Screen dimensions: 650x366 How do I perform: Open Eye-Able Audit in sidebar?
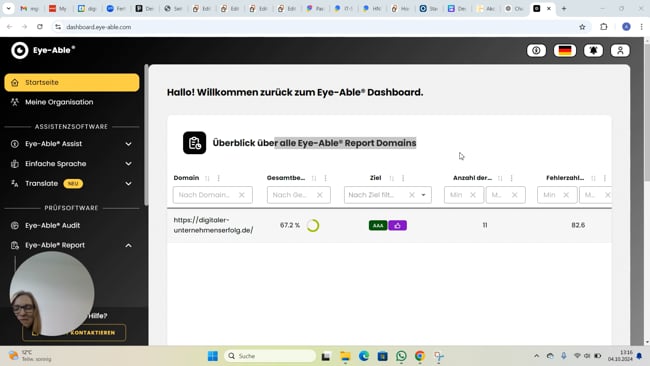click(52, 225)
